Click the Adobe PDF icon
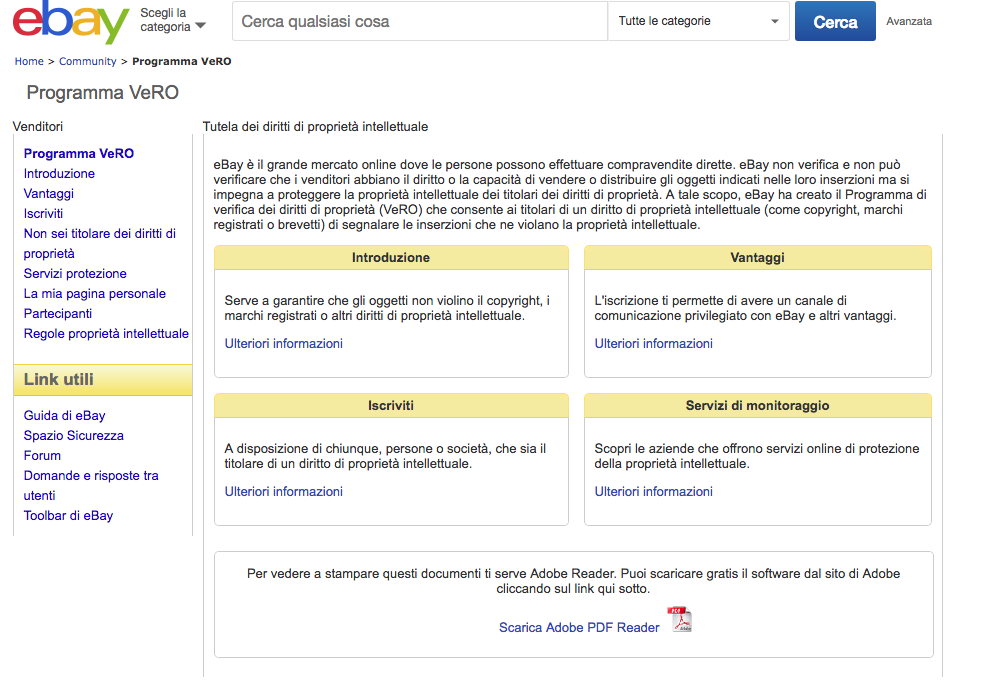 click(680, 620)
